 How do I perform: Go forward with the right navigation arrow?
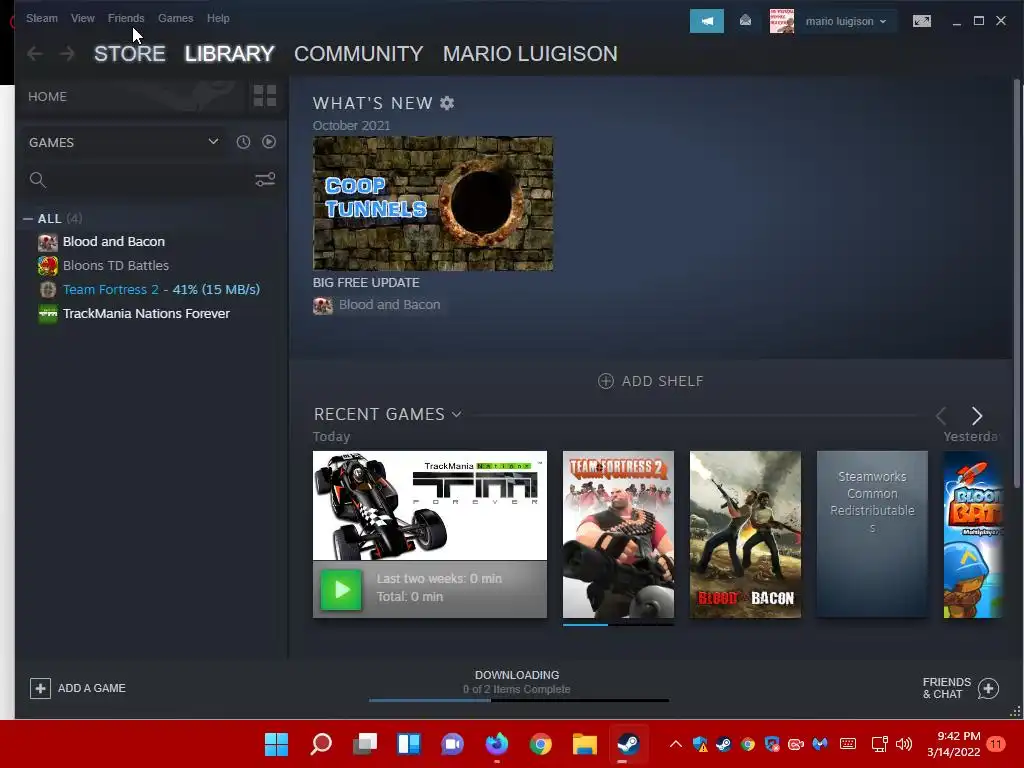[x=67, y=54]
